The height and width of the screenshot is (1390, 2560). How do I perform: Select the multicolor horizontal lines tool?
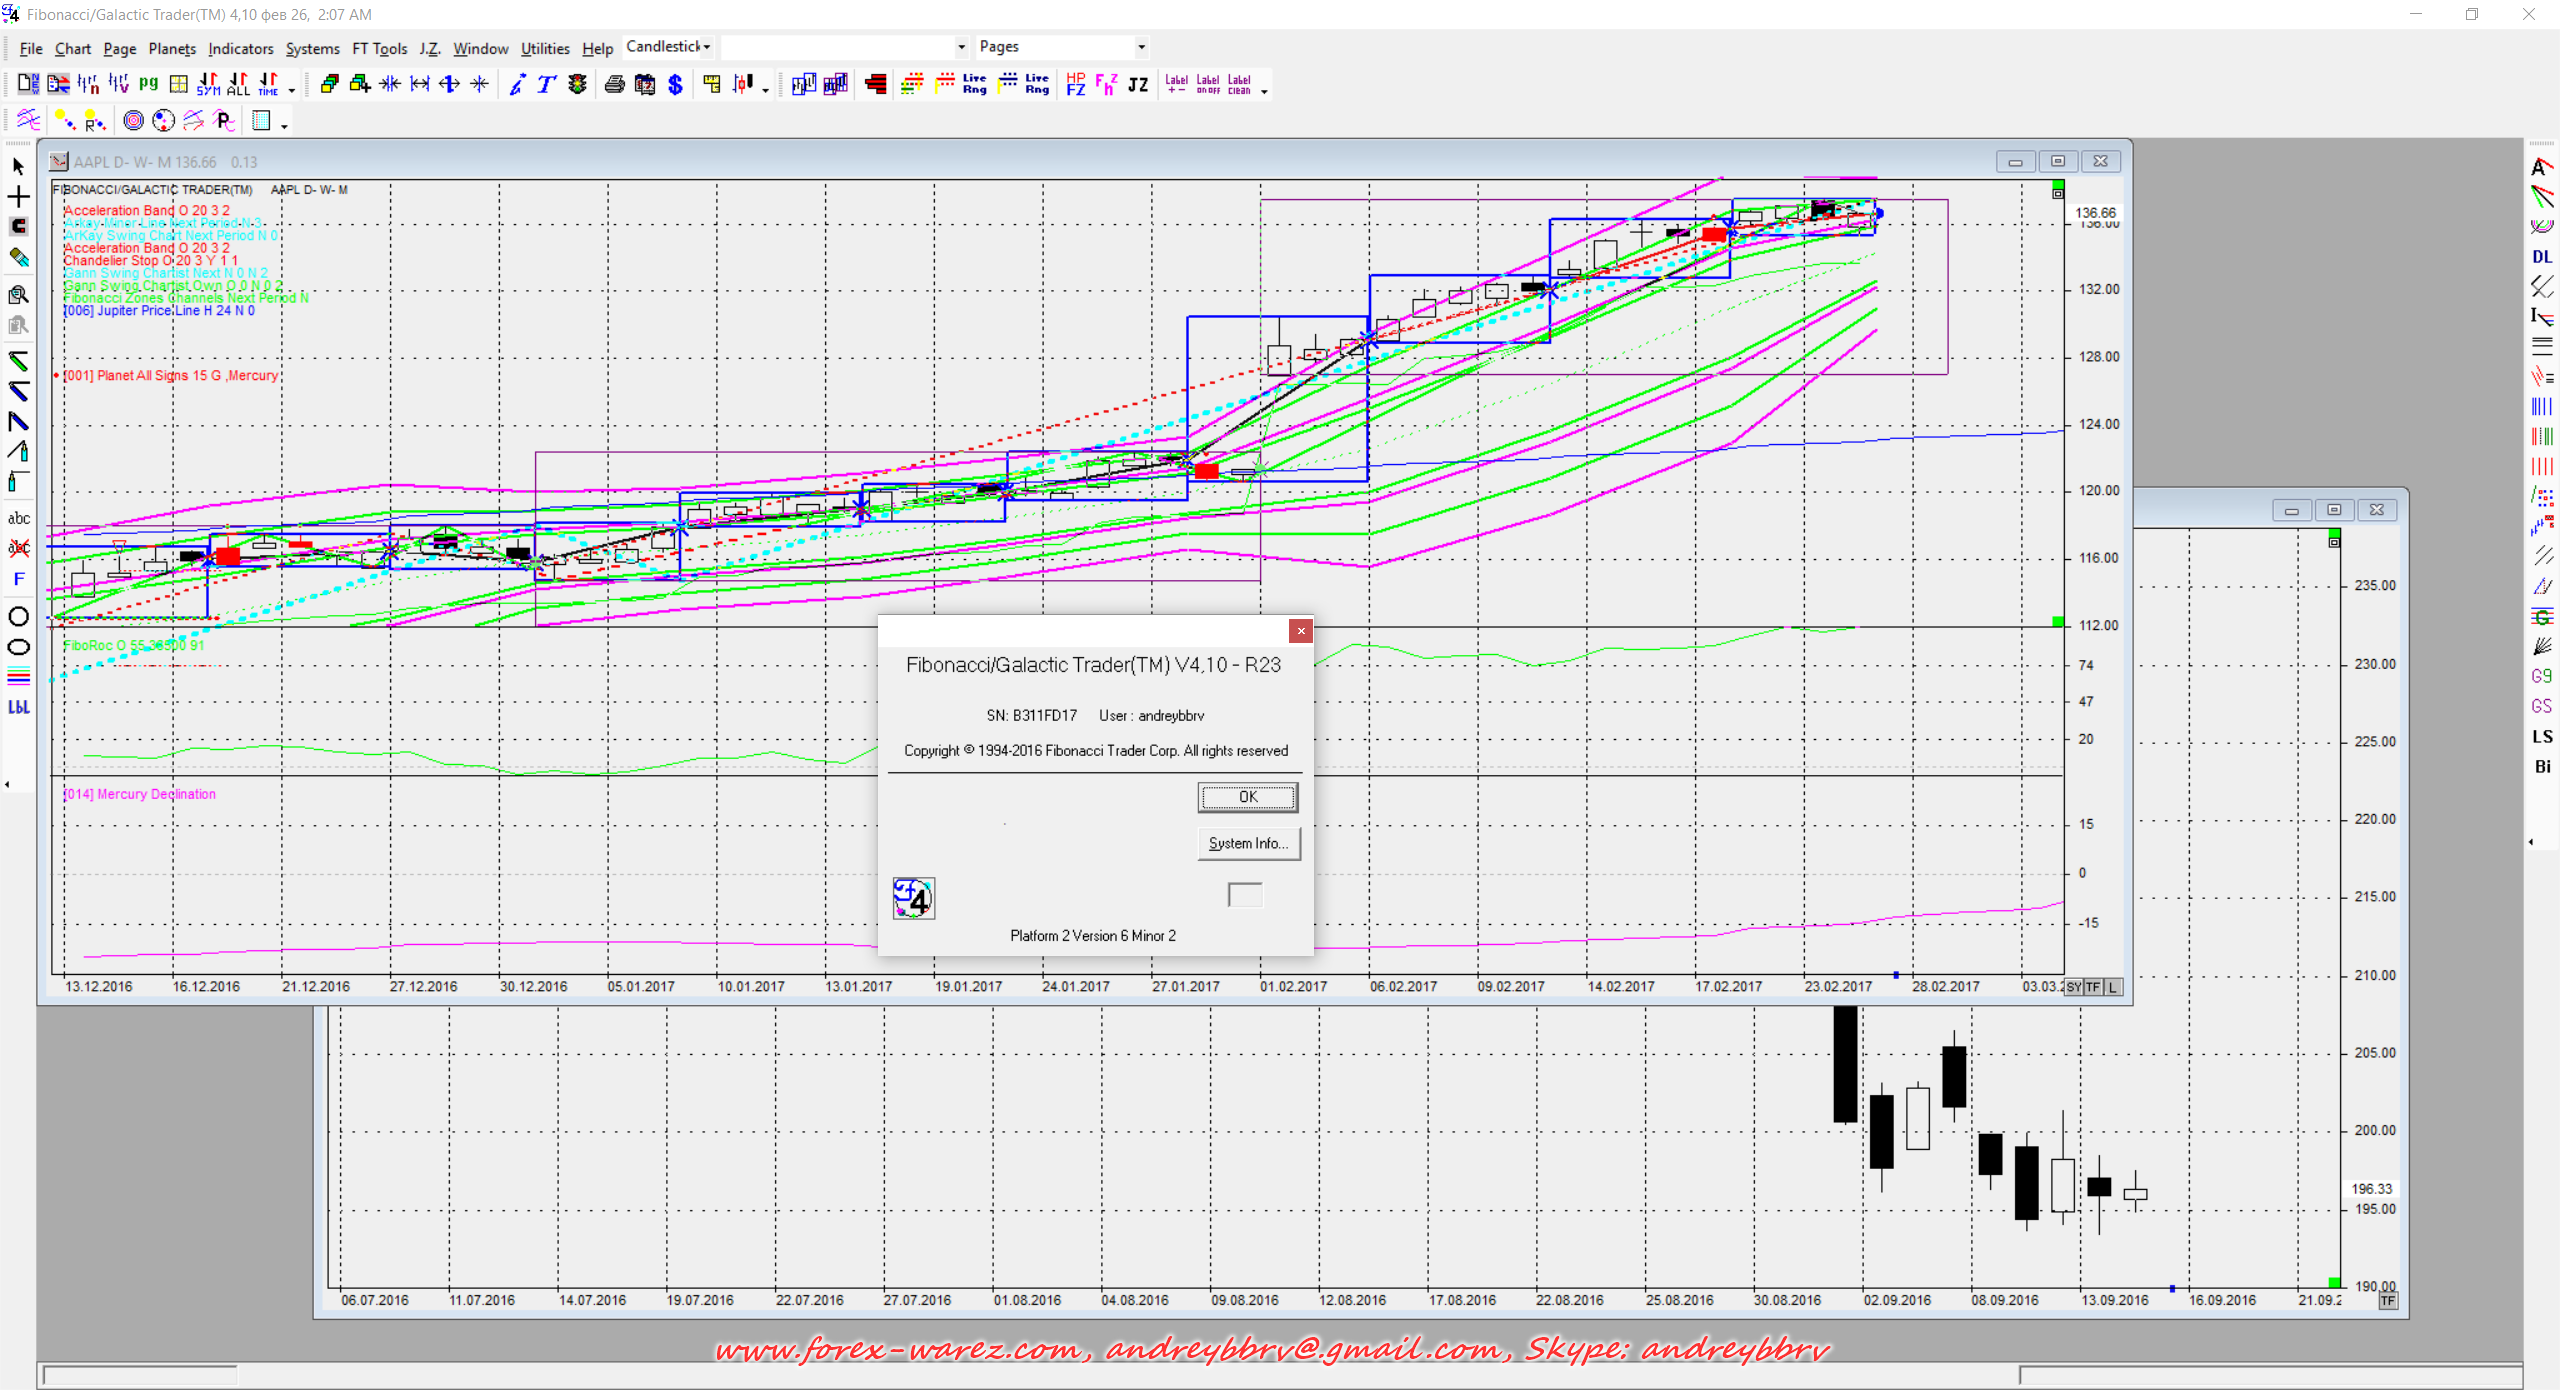point(18,678)
